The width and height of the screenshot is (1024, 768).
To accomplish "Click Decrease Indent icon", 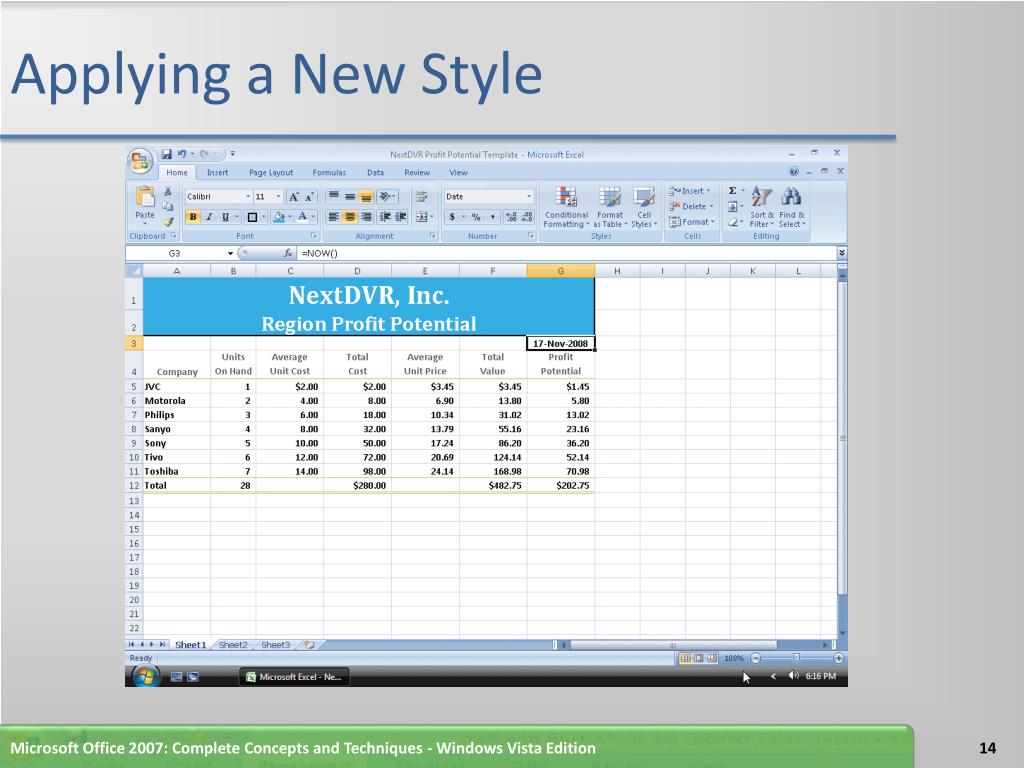I will pos(385,217).
